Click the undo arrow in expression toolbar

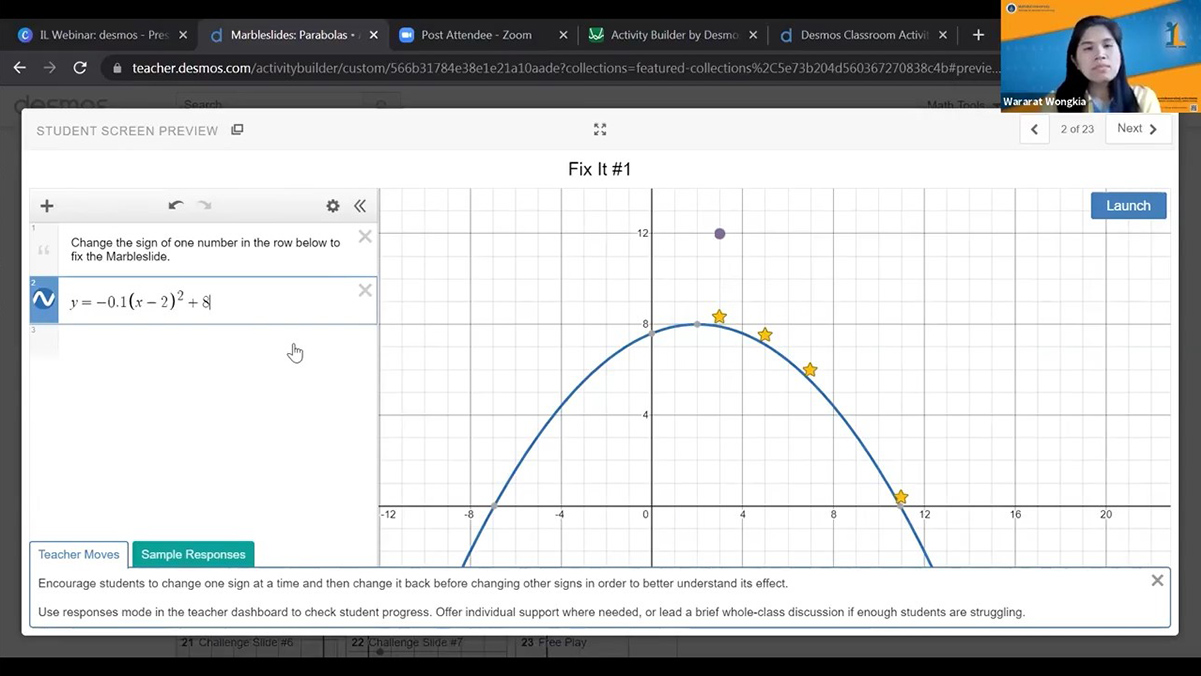pyautogui.click(x=176, y=206)
